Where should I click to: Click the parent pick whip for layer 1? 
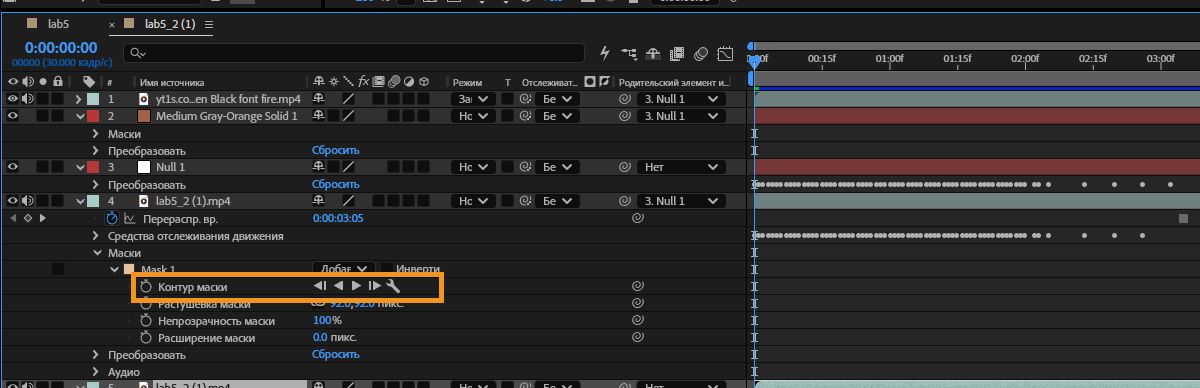pyautogui.click(x=624, y=99)
